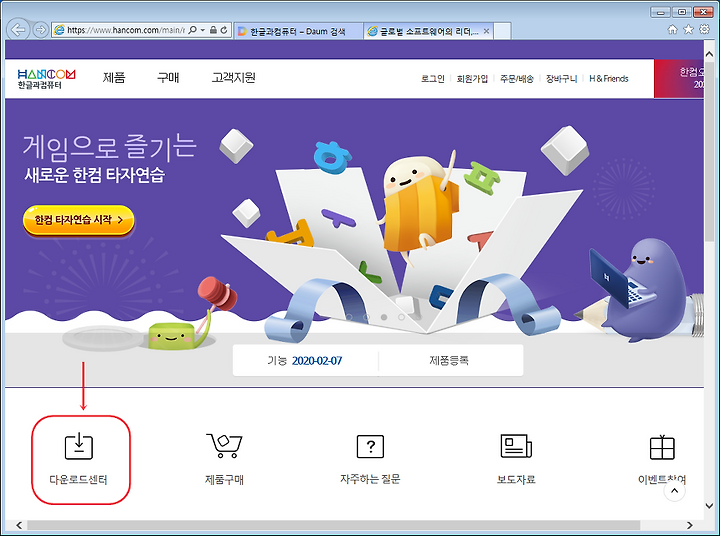Click the horizontal scrollbar thumb
Viewport: 720px width, 536px height.
click(x=334, y=525)
